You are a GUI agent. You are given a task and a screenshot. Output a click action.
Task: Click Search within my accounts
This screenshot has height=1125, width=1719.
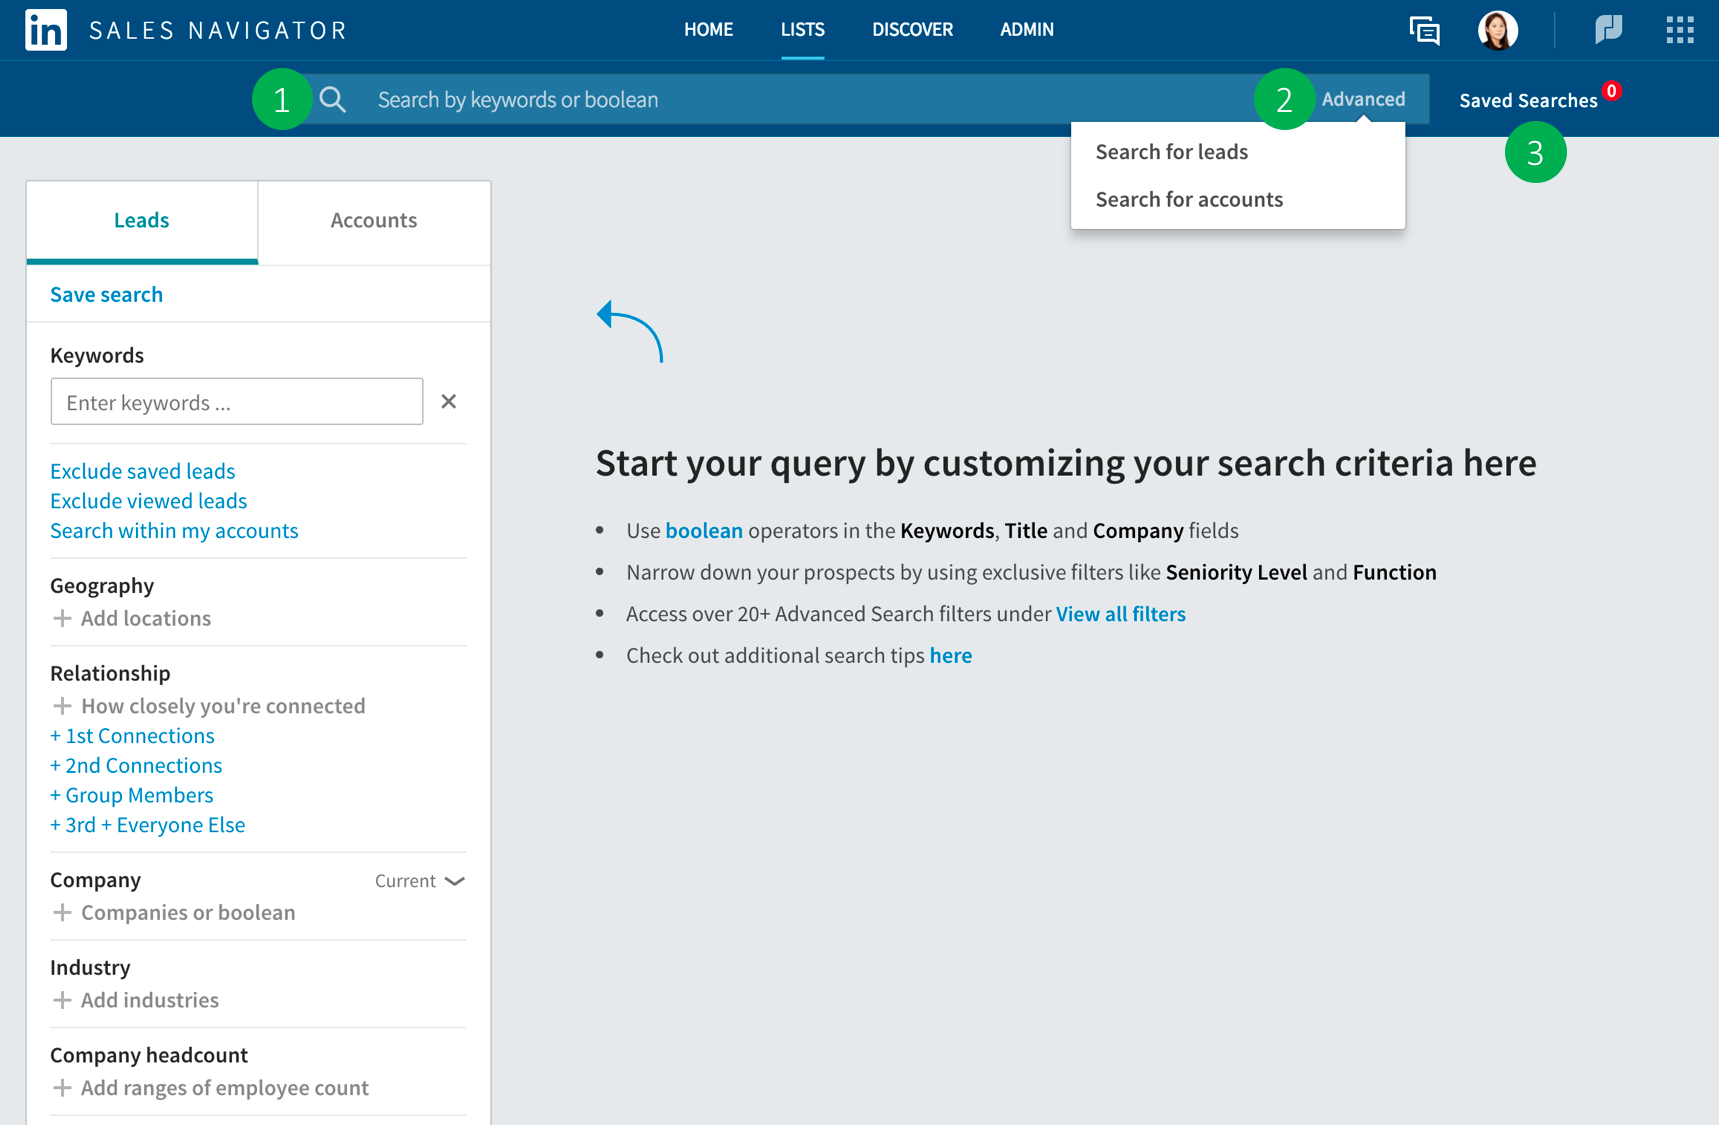174,531
